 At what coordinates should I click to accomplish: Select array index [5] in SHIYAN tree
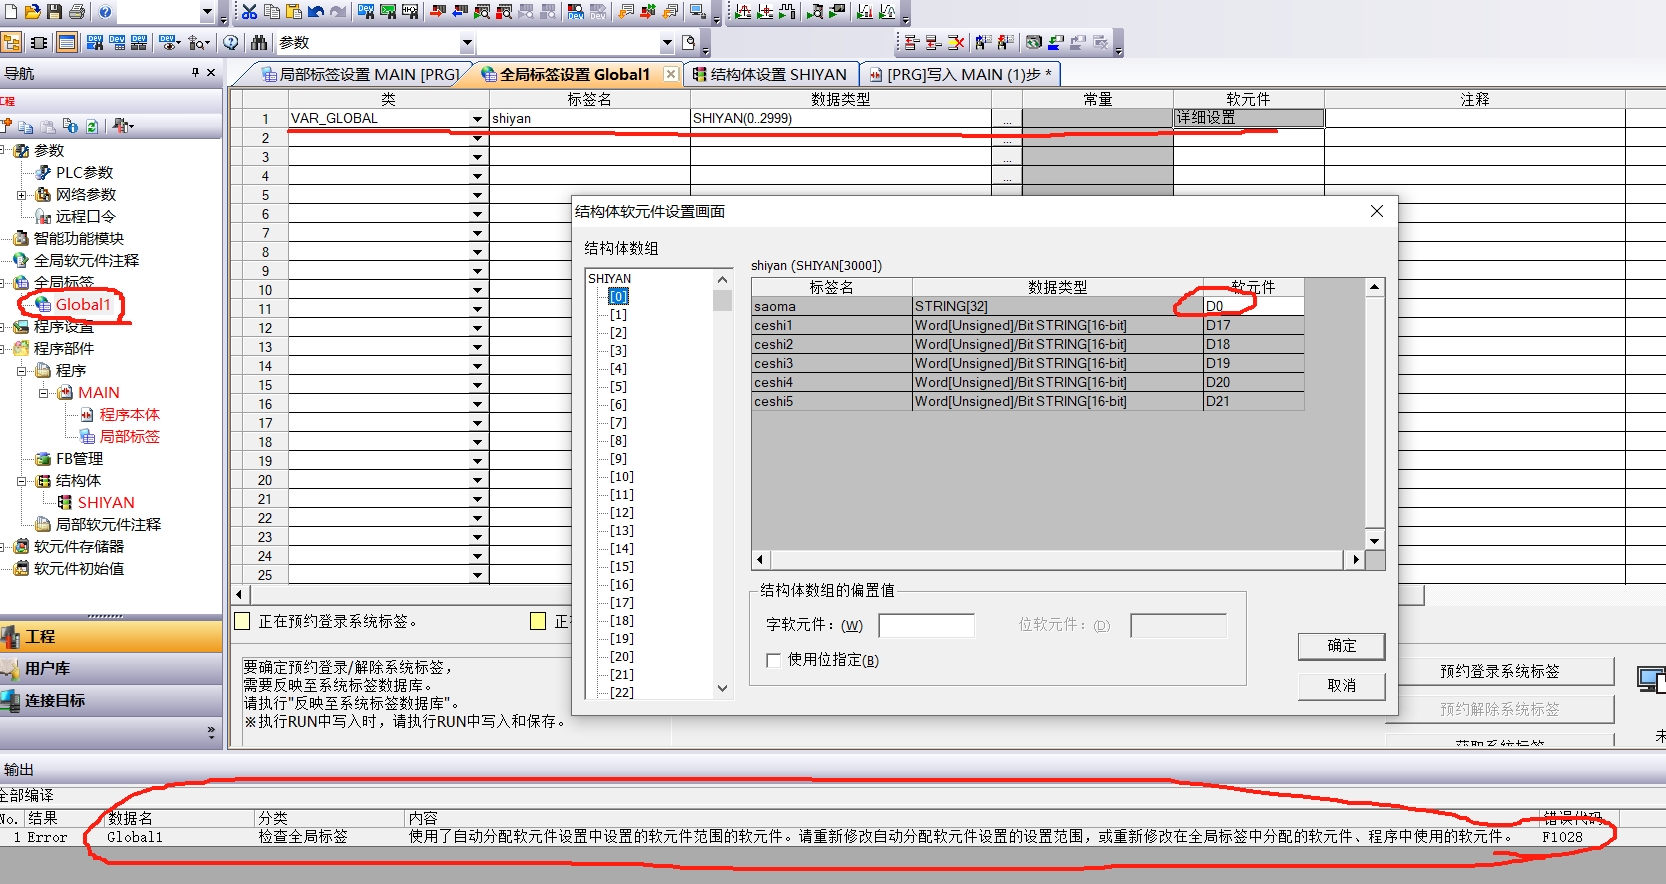click(x=618, y=387)
